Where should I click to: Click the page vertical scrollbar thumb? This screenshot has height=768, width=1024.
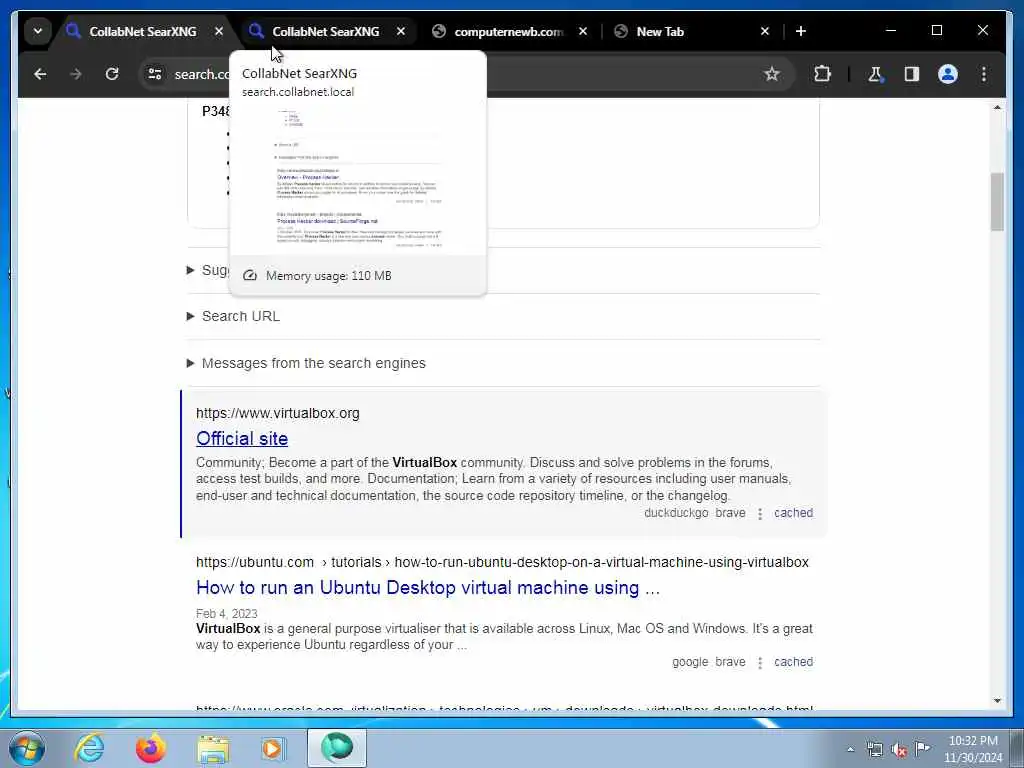(997, 202)
